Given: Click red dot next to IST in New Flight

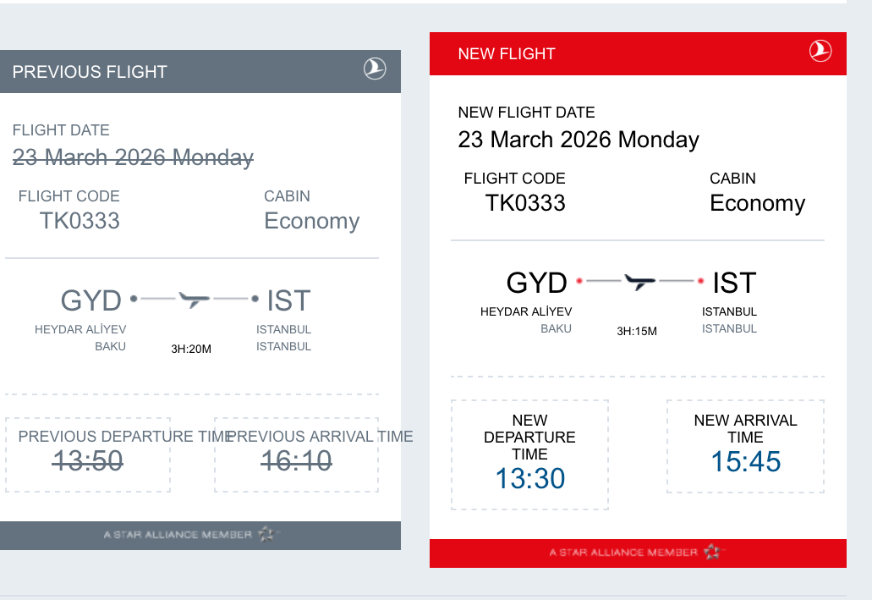Looking at the screenshot, I should coord(701,281).
